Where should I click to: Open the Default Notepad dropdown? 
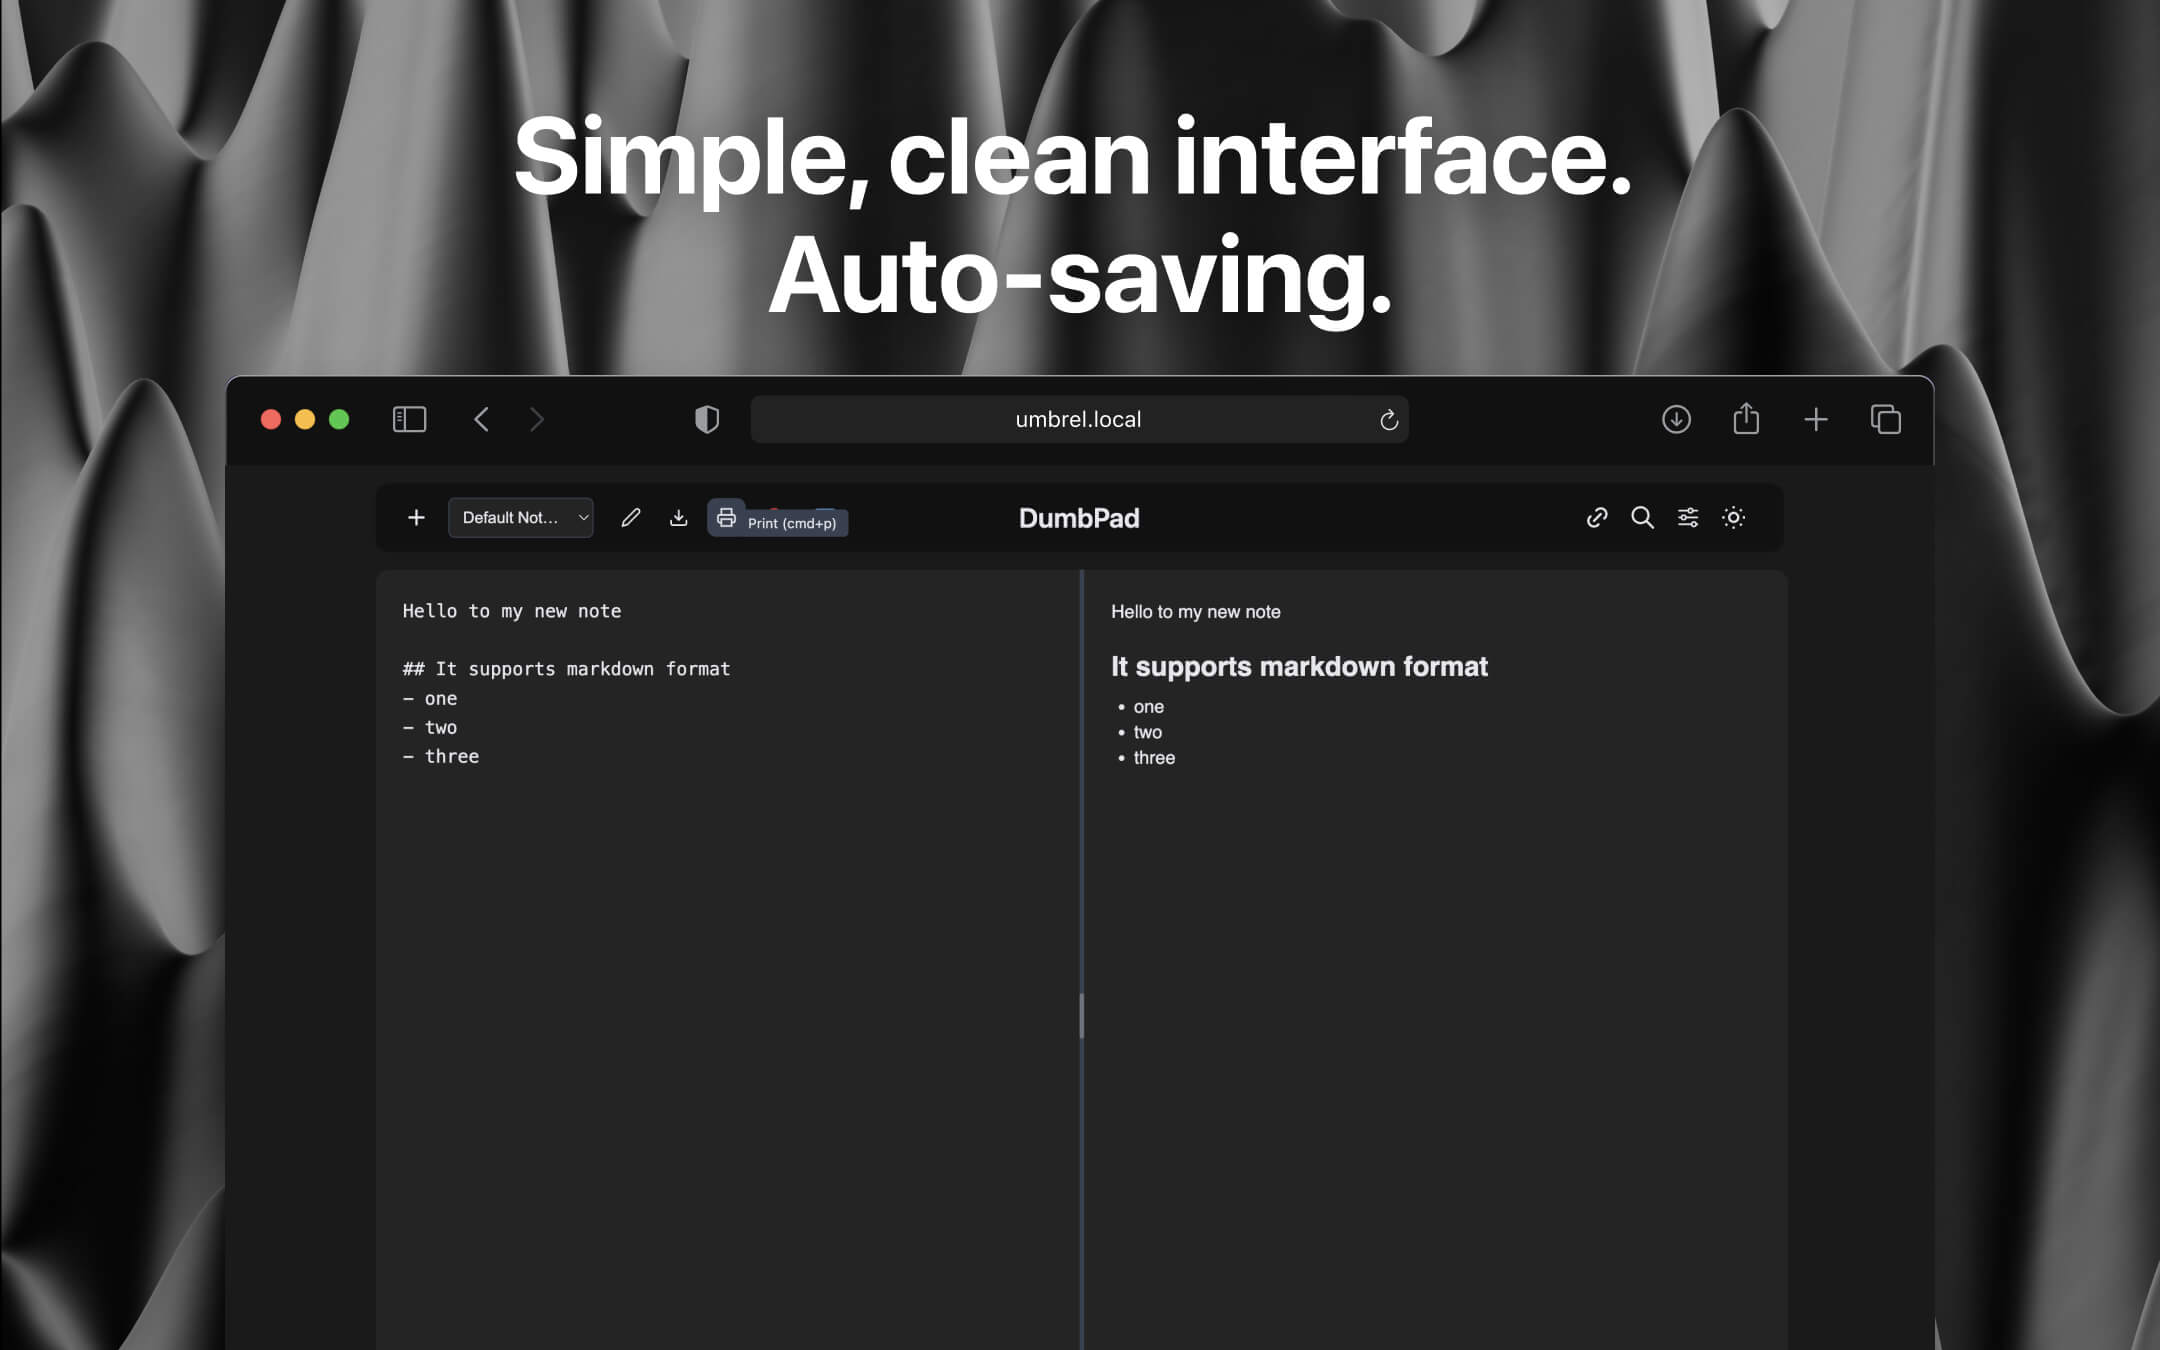(510, 517)
